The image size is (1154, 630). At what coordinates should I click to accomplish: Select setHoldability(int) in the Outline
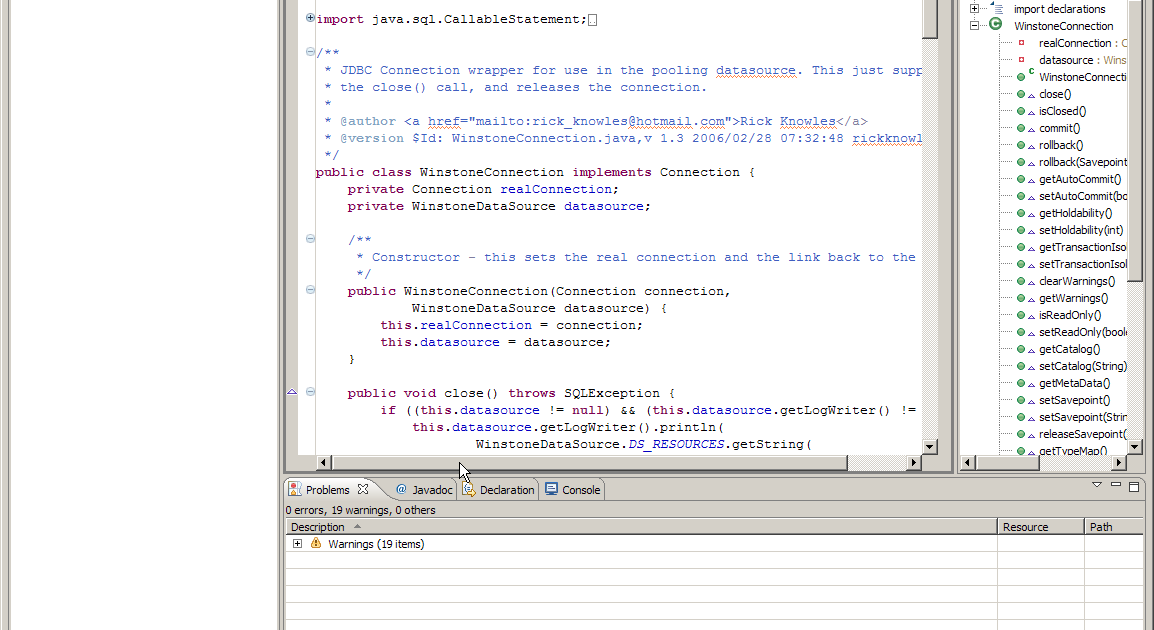1081,230
